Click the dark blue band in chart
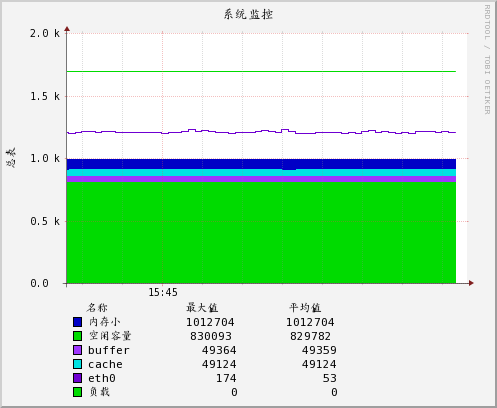The image size is (497, 408). [261, 164]
